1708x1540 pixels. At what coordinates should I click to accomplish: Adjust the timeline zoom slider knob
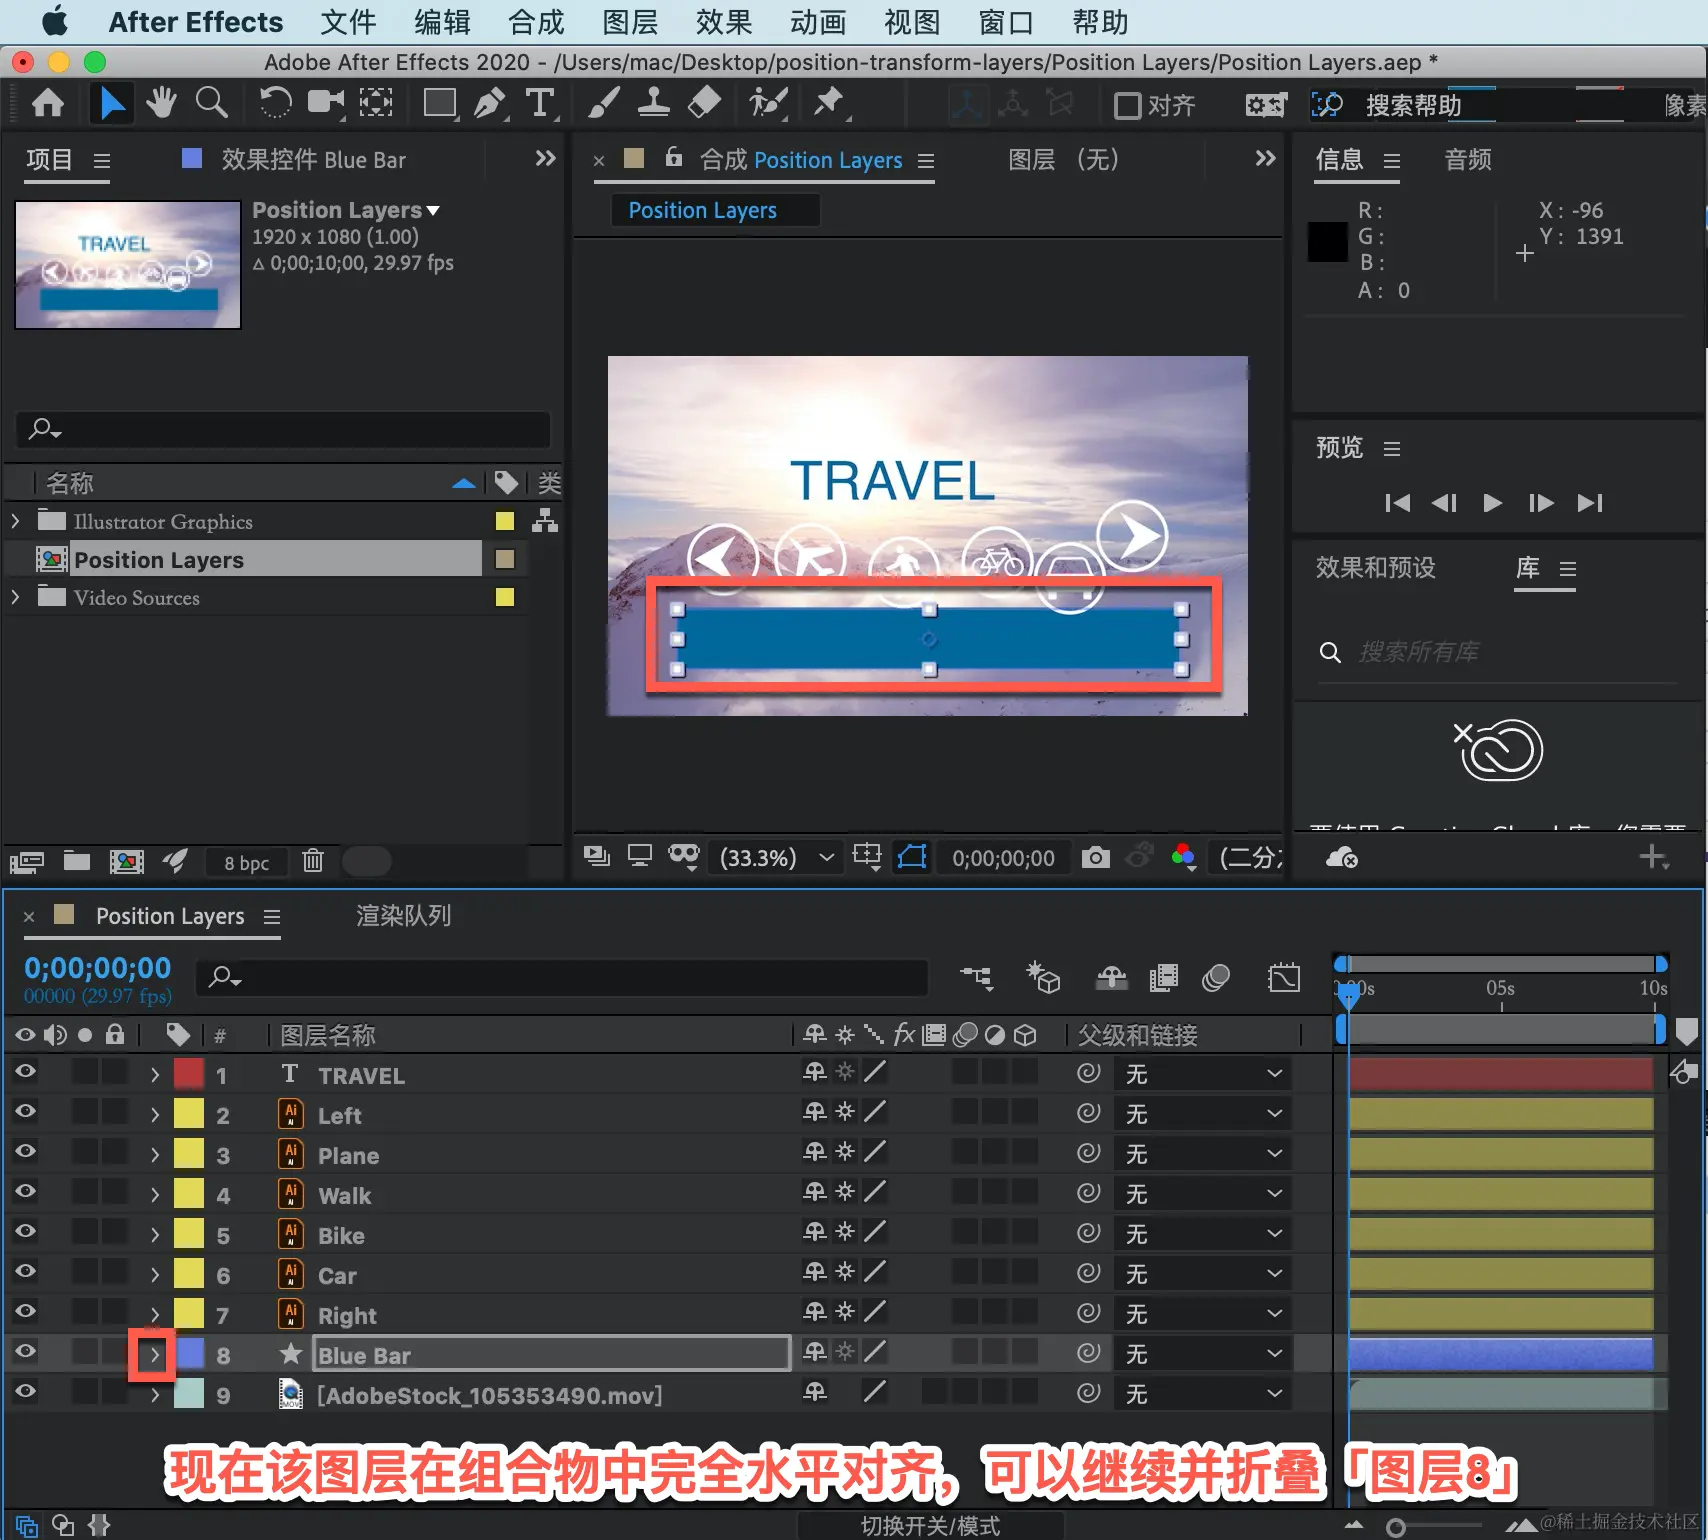(x=1396, y=1527)
